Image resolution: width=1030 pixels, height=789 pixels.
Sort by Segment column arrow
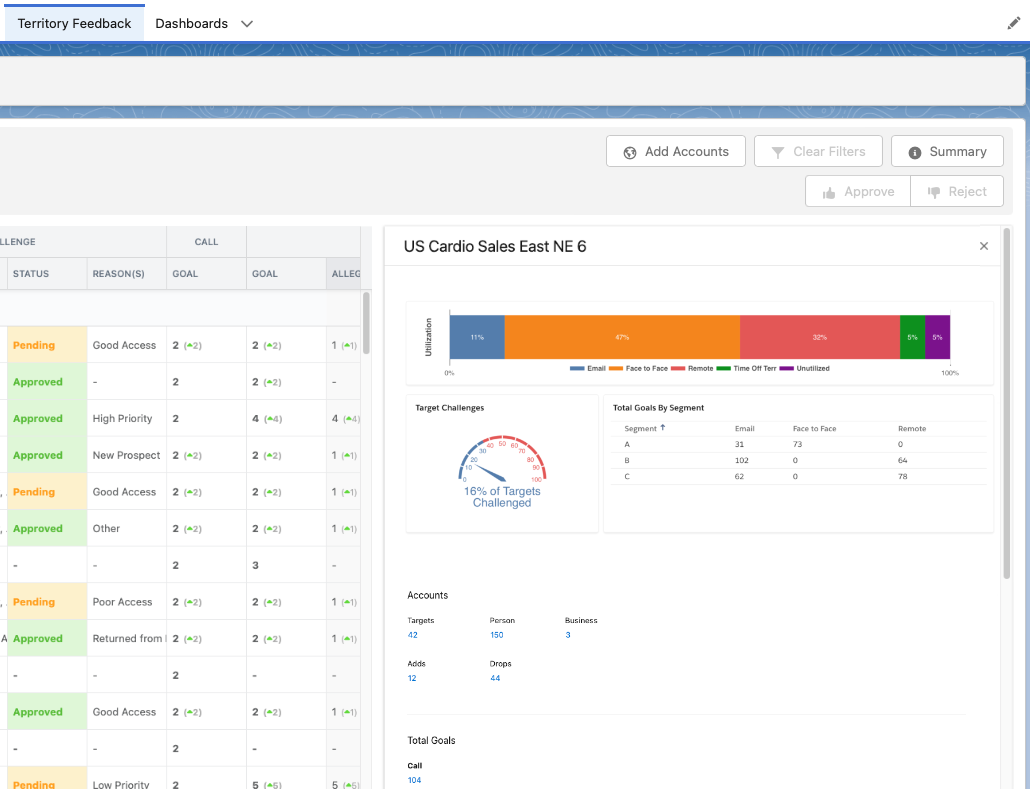(662, 428)
